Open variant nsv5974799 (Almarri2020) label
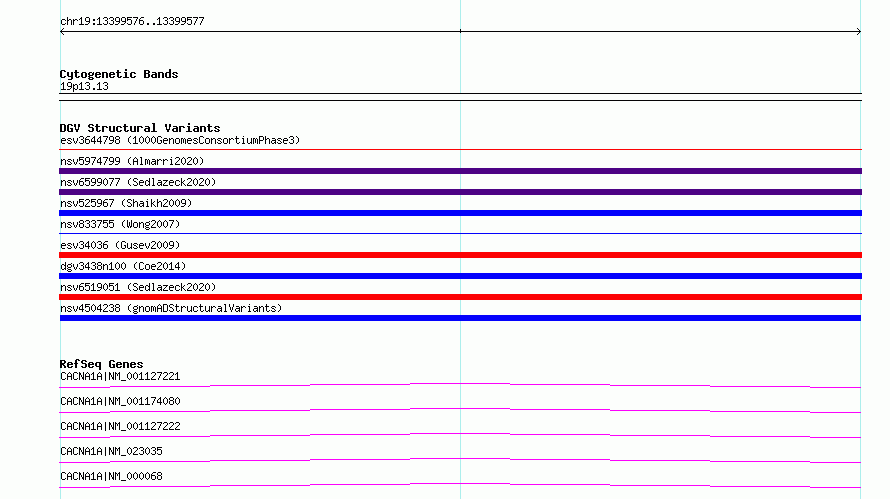 pos(132,161)
